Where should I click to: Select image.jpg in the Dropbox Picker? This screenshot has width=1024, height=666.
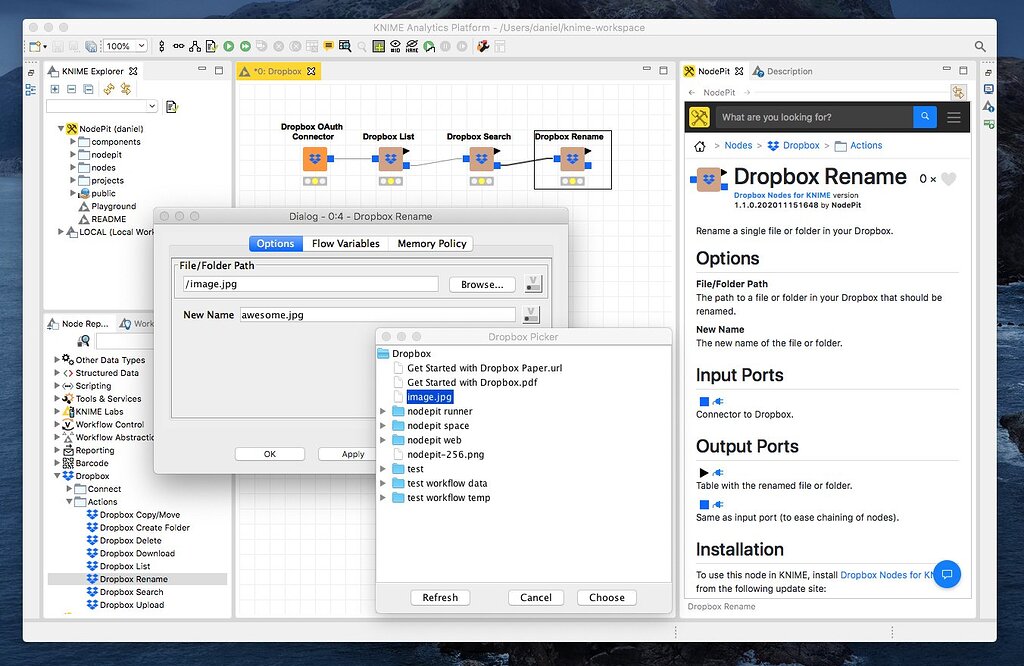tap(429, 397)
